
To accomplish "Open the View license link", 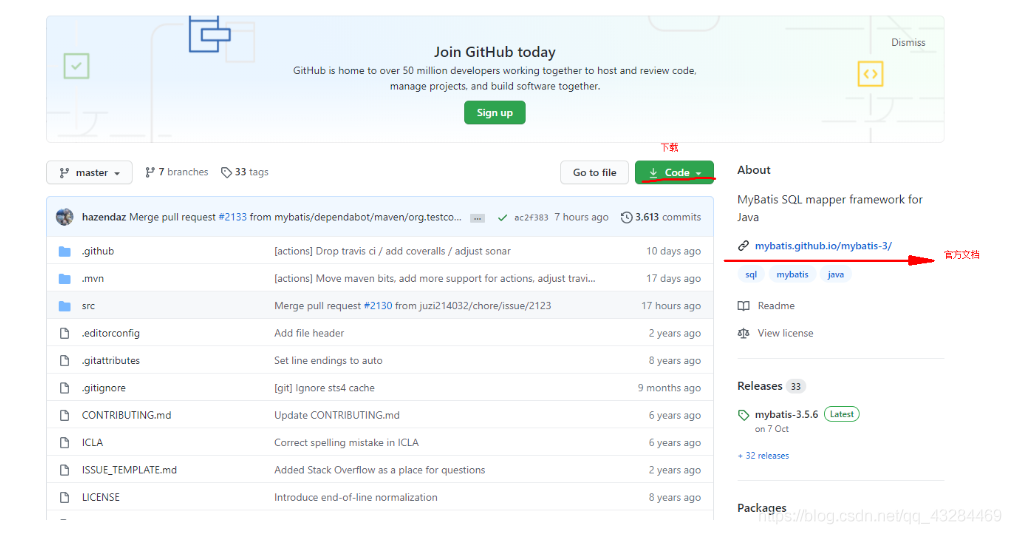I will [x=785, y=333].
